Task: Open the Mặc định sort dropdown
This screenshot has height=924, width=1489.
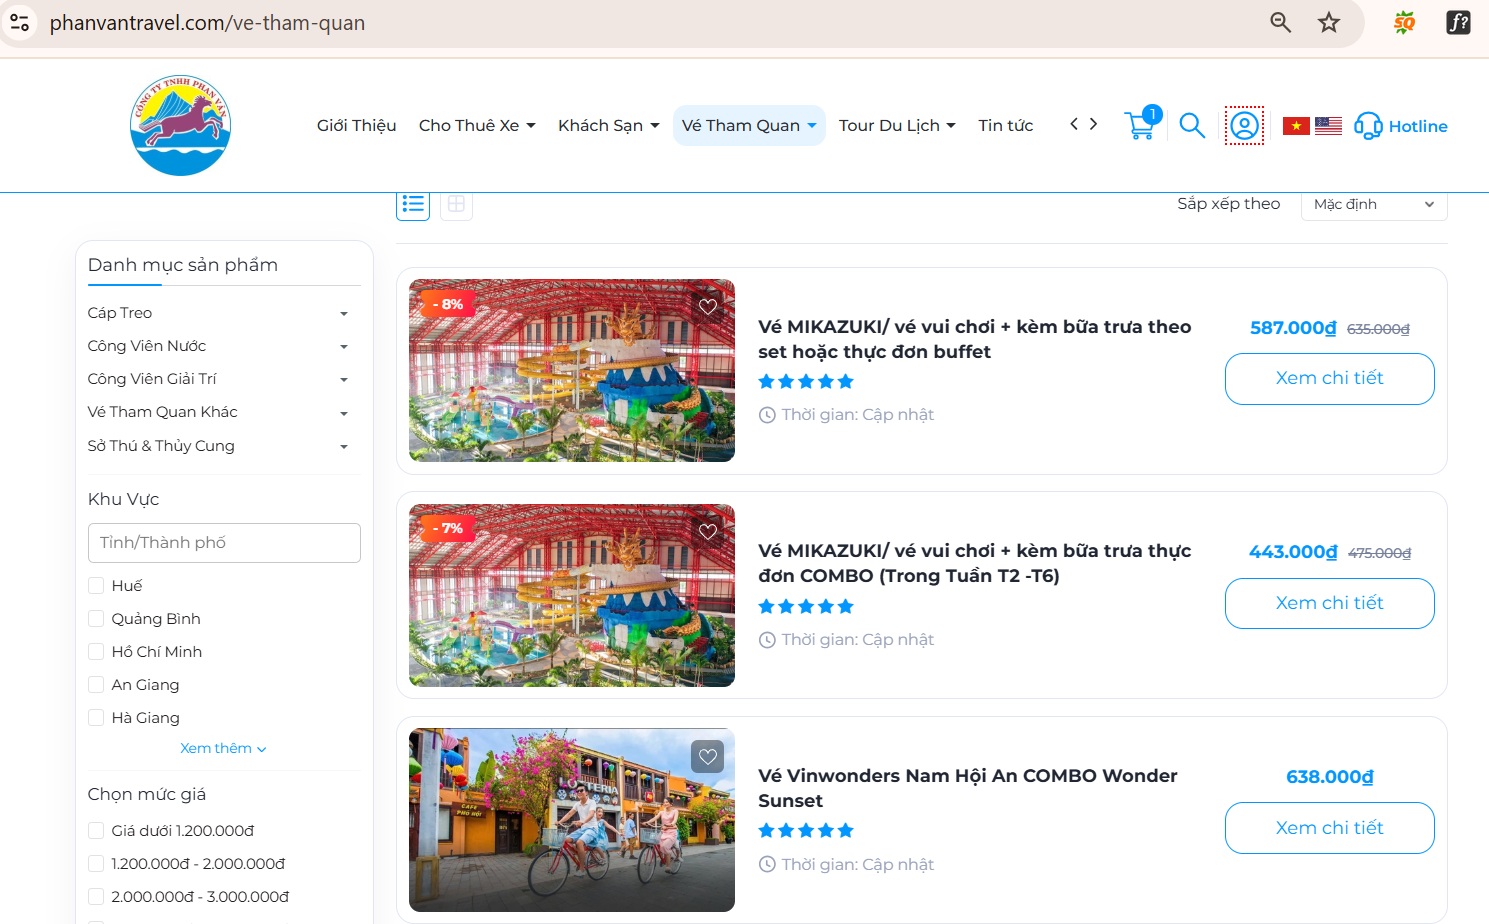Action: coord(1373,204)
